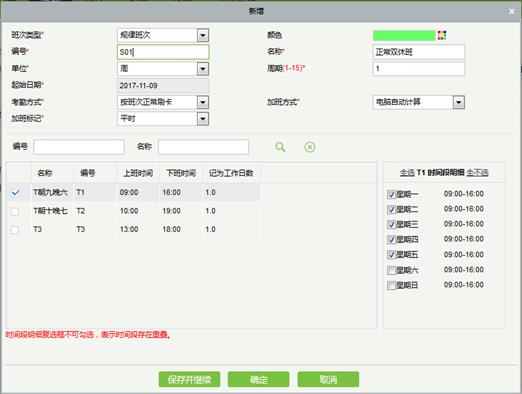522x394 pixels.
Task: Click the 16:00 end time cell
Action: [171, 192]
